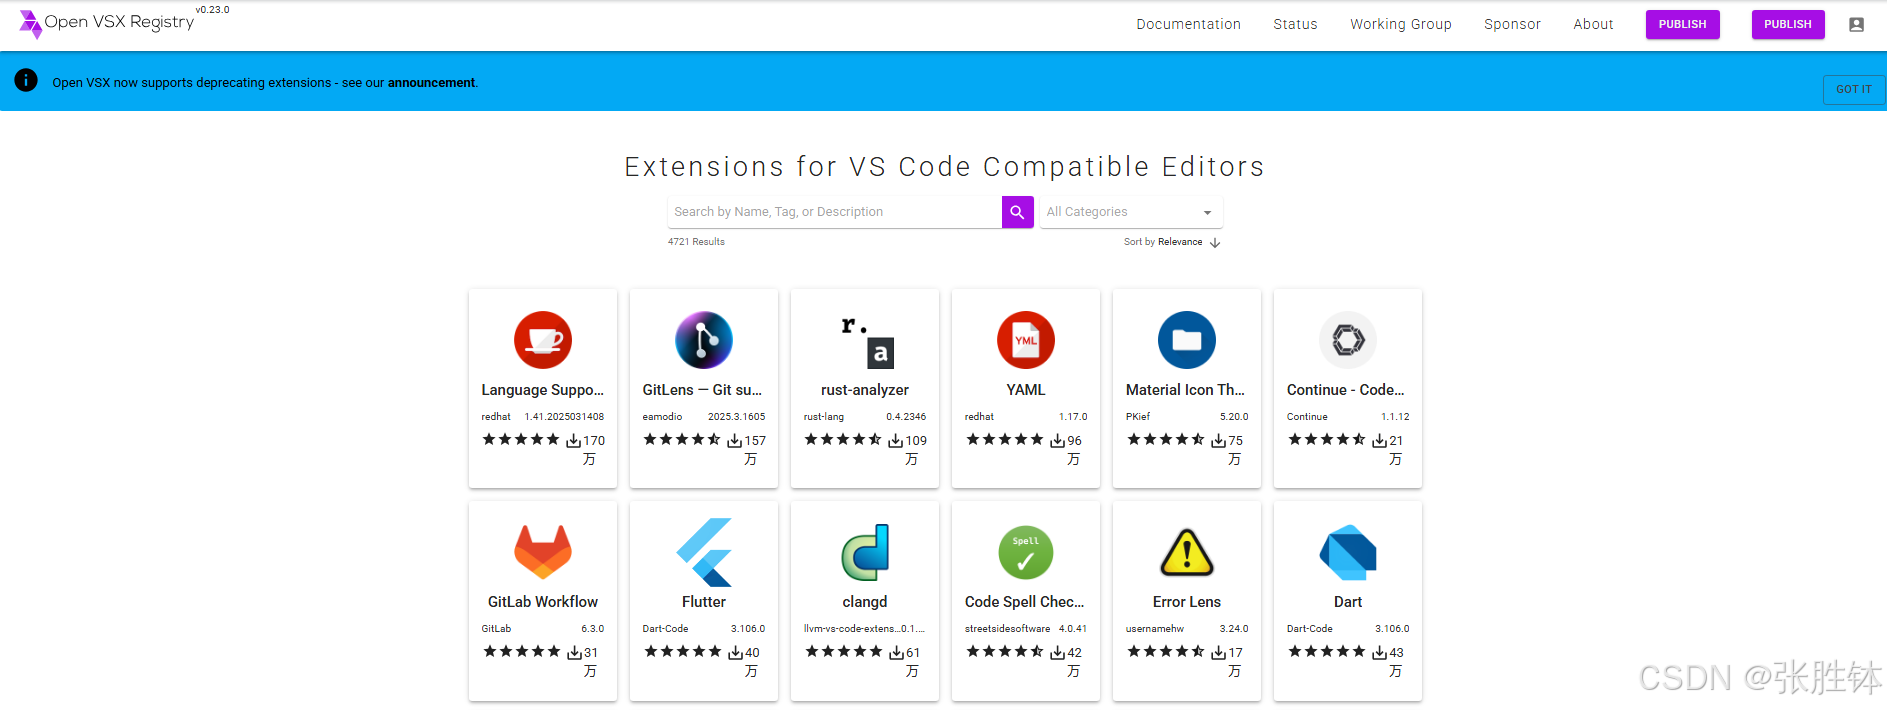The height and width of the screenshot is (710, 1887).
Task: Click the usernamehw publisher name
Action: [1155, 629]
